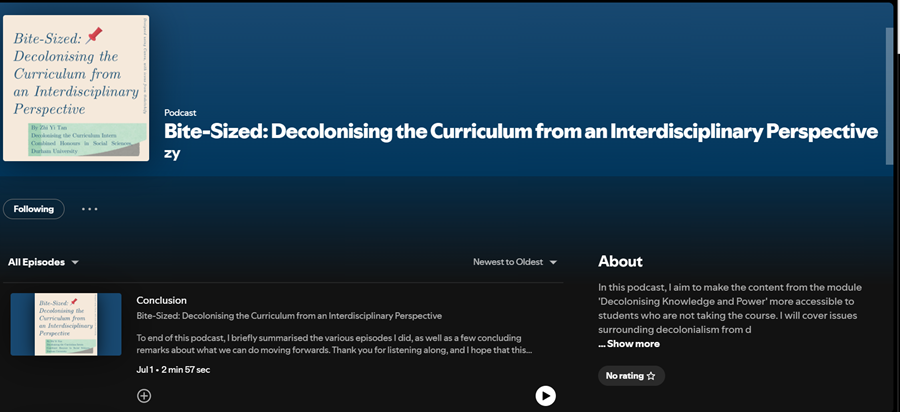Viewport: 900px width, 412px height.
Task: Add Conclusion episode using plus icon
Action: tap(144, 395)
